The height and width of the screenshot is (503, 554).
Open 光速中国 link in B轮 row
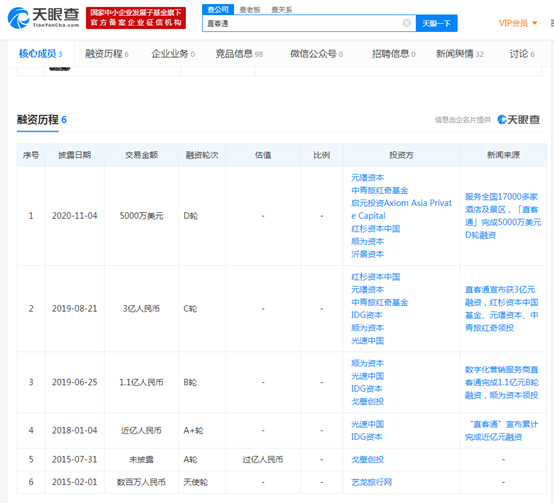[x=367, y=375]
